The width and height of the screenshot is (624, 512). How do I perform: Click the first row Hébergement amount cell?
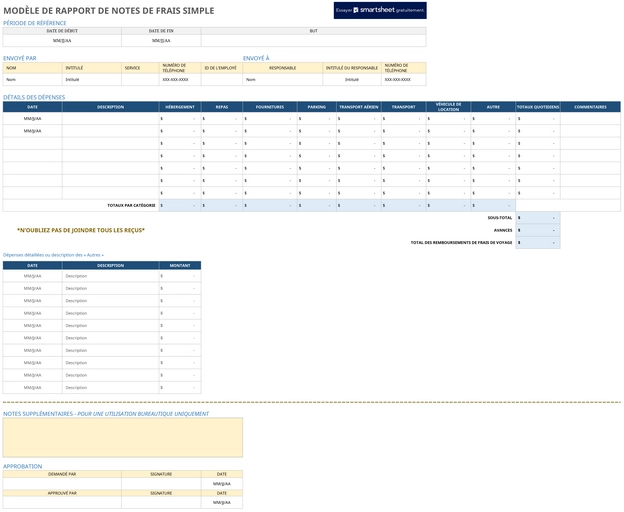pyautogui.click(x=180, y=119)
